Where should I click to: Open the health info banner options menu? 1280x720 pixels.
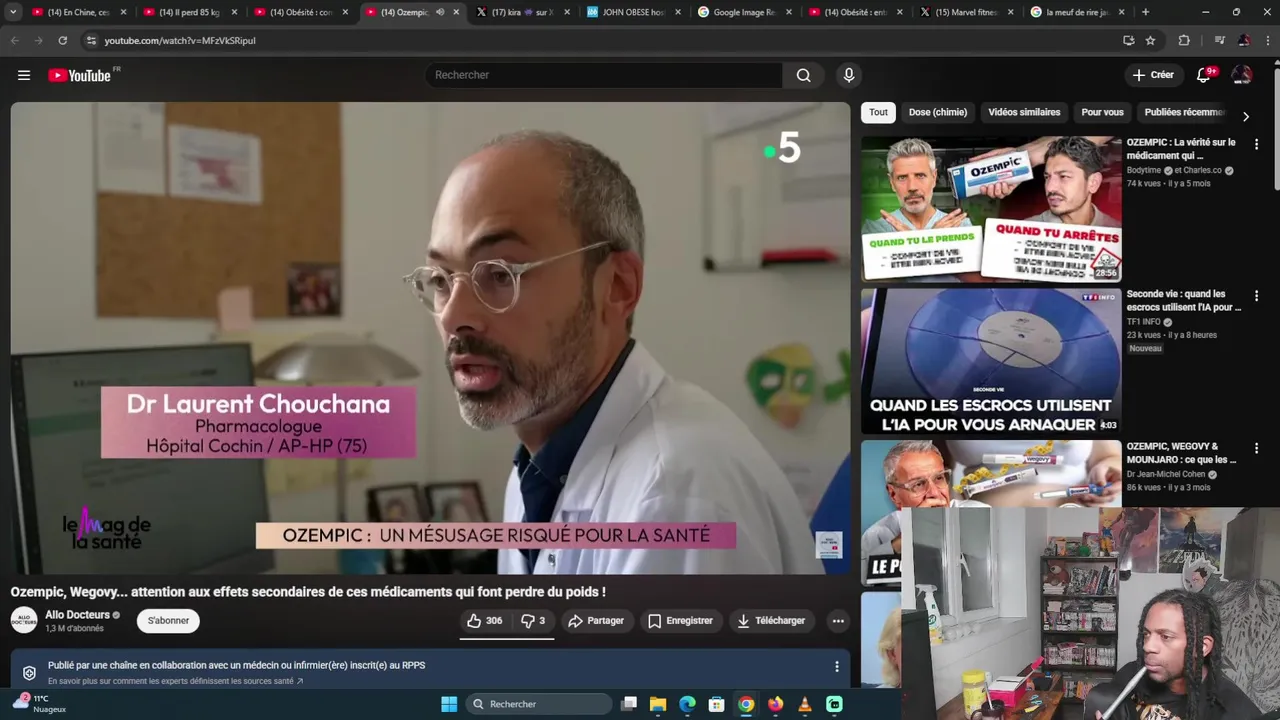pyautogui.click(x=837, y=666)
